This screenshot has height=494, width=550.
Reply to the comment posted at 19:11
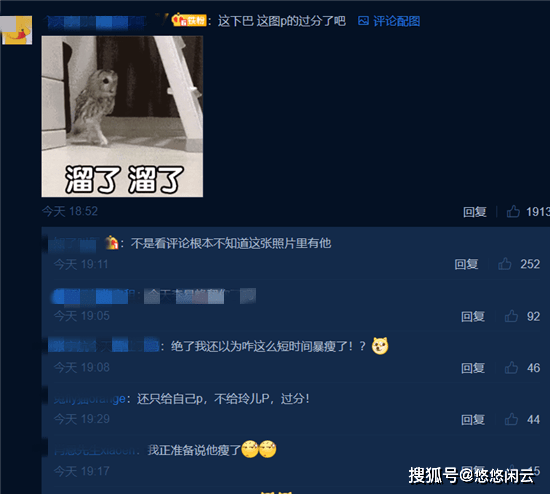pos(466,264)
